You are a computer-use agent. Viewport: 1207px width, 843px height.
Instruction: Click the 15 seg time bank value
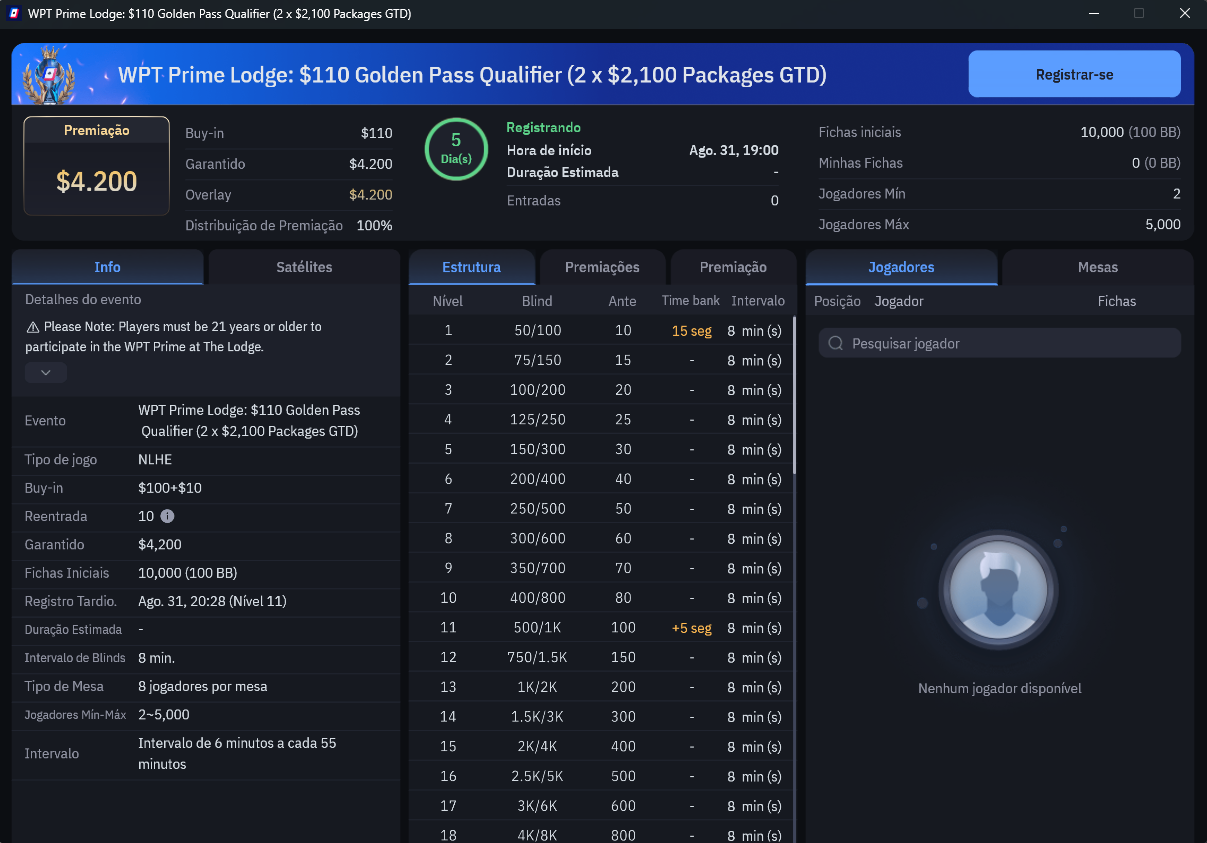[x=692, y=331]
